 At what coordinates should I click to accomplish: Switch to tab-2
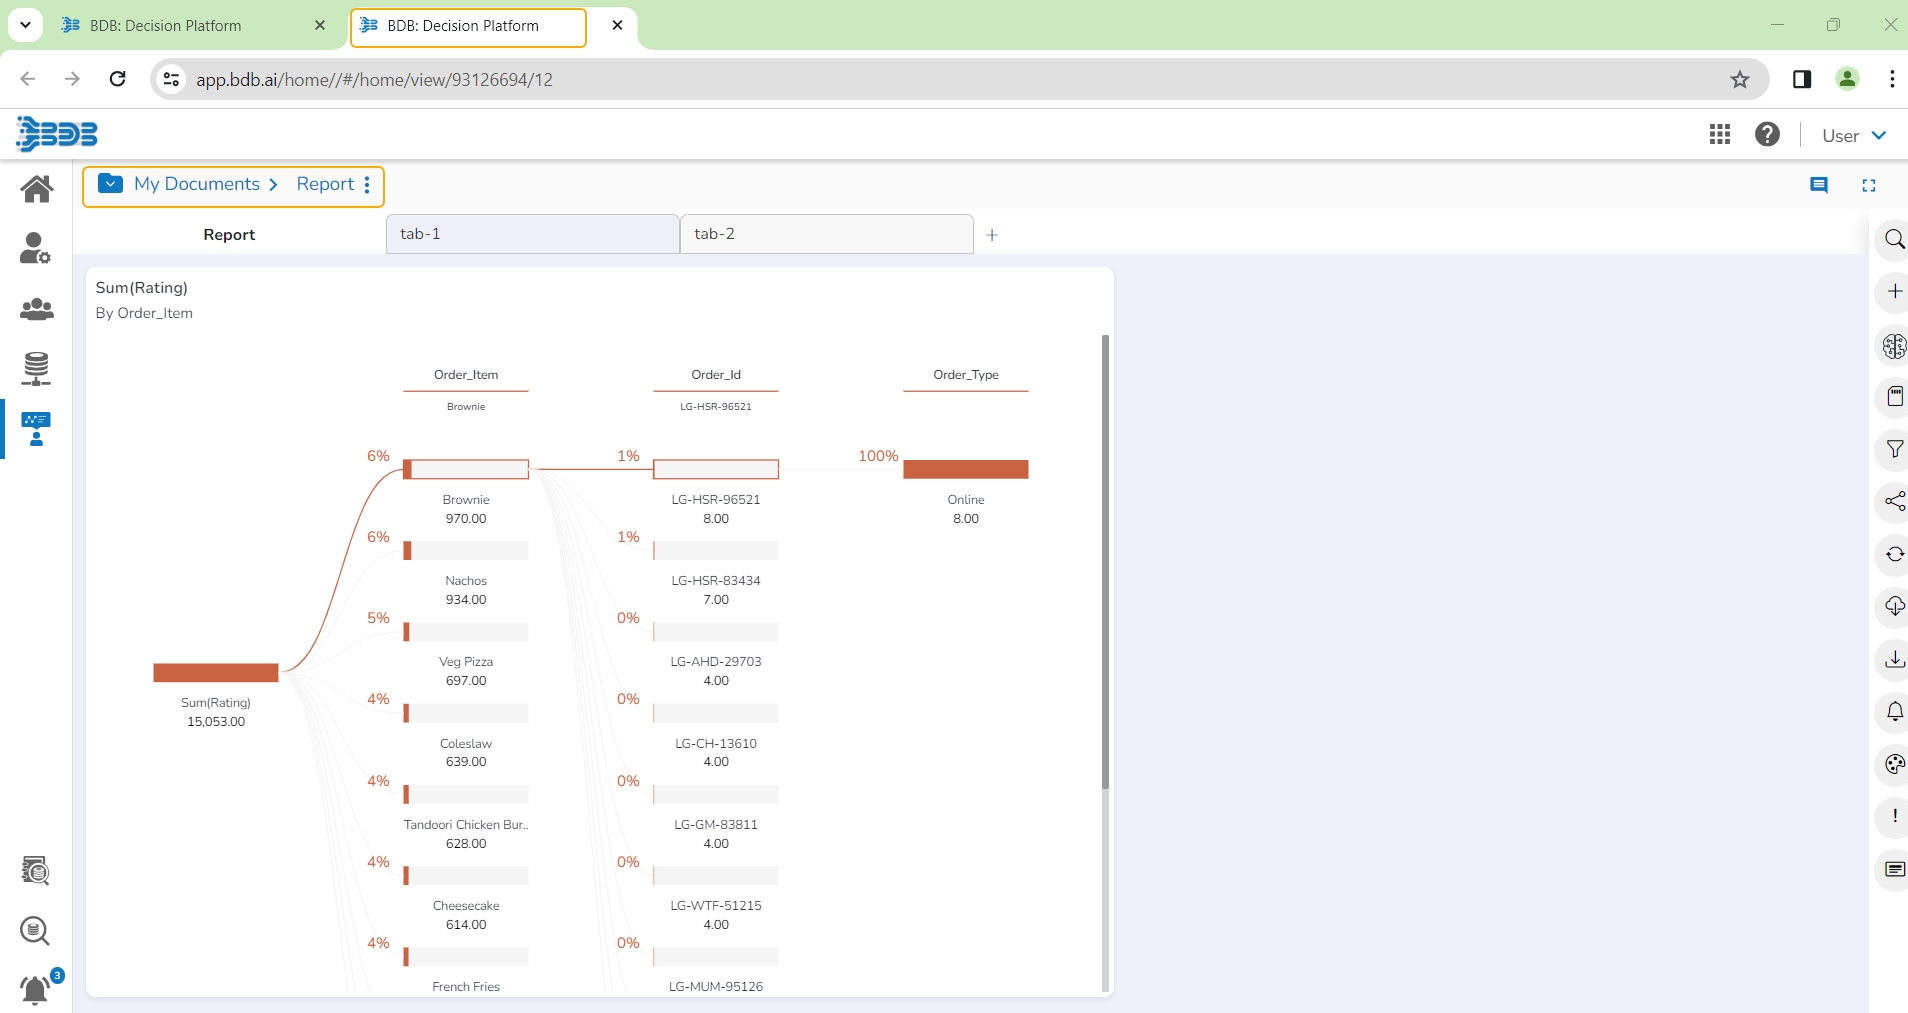point(826,234)
